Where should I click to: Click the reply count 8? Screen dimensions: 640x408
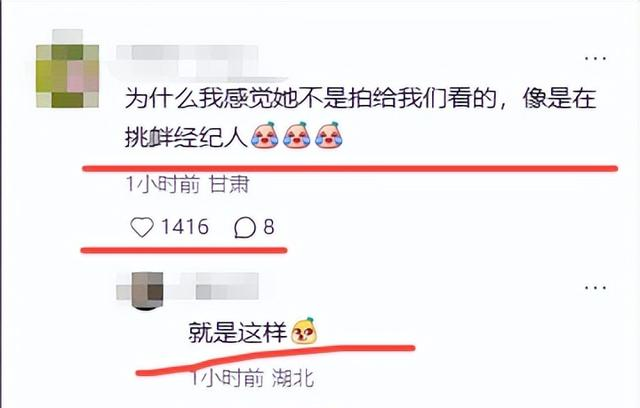click(x=268, y=227)
